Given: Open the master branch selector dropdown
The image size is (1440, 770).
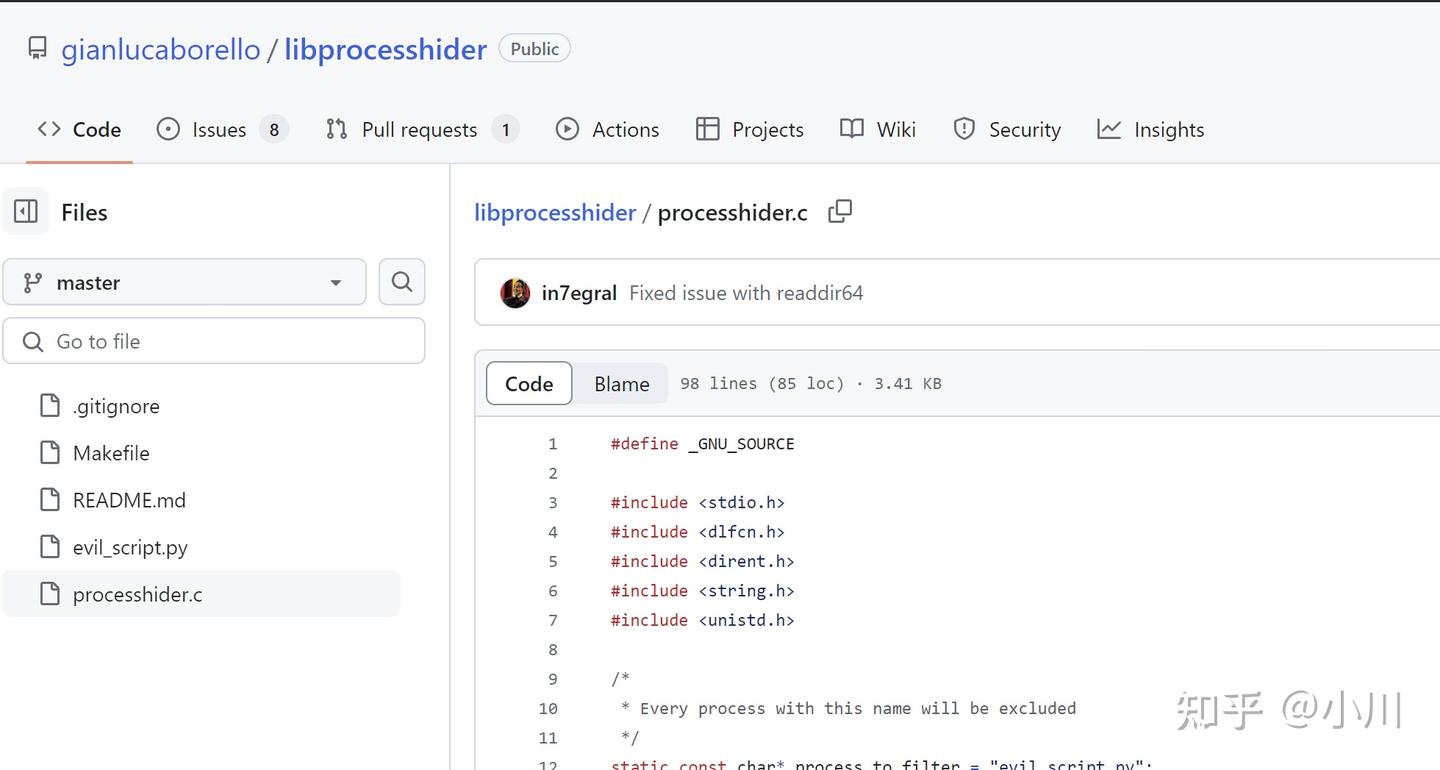Looking at the screenshot, I should (185, 282).
